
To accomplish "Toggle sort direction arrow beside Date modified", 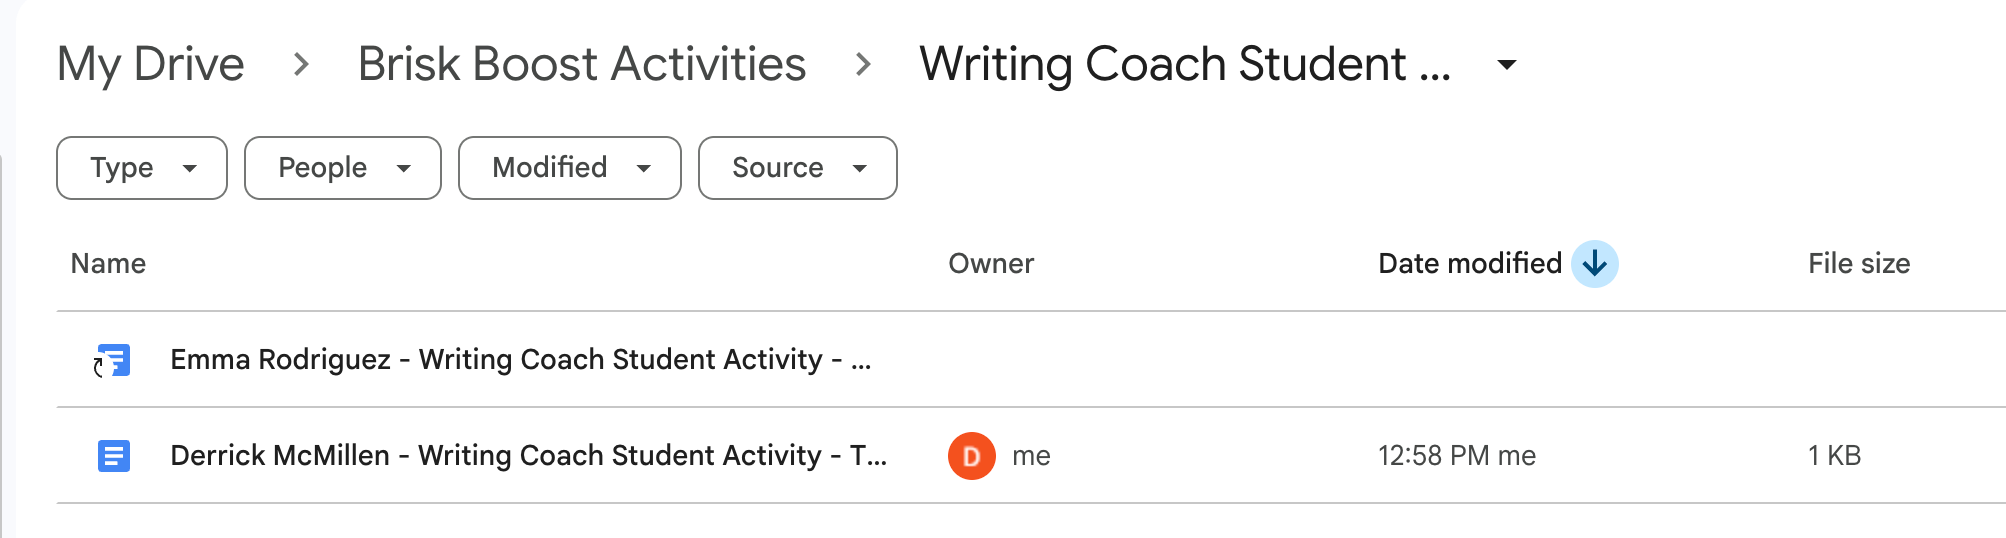I will pyautogui.click(x=1595, y=264).
